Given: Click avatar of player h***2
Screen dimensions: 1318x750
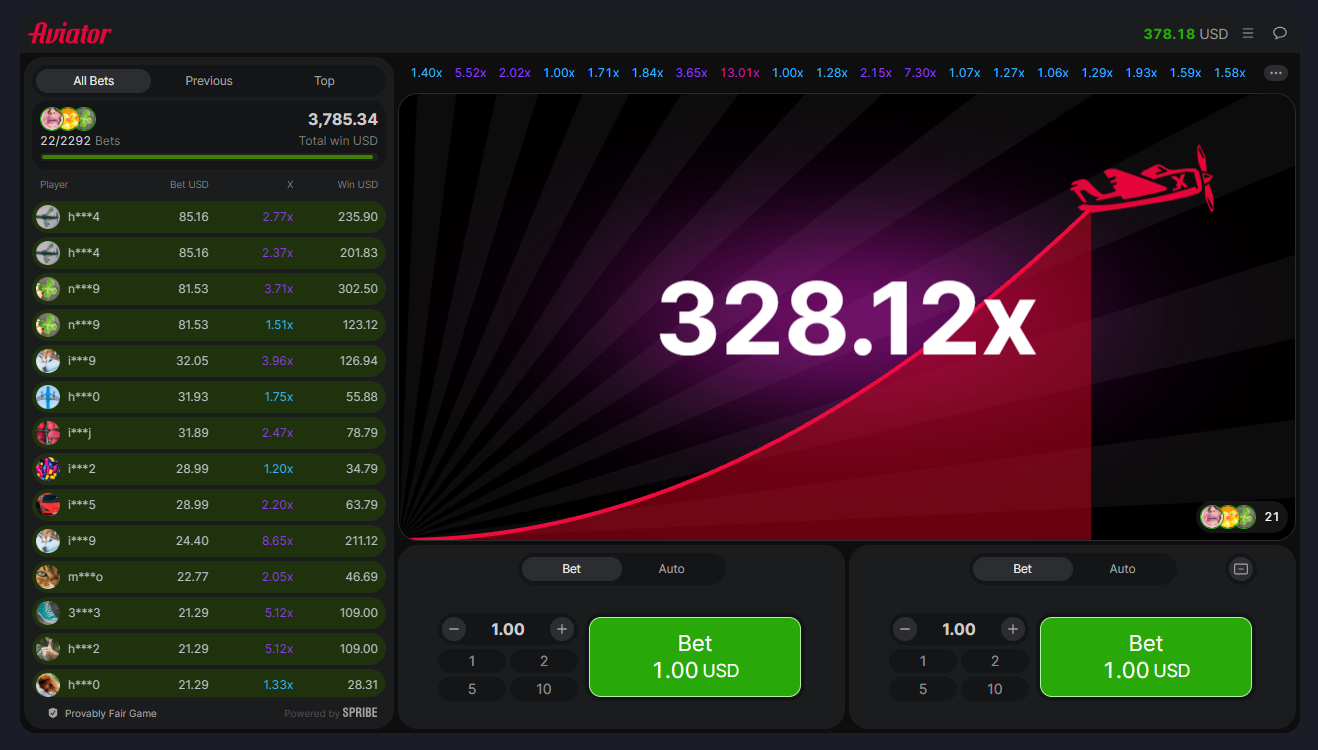Looking at the screenshot, I should 47,649.
